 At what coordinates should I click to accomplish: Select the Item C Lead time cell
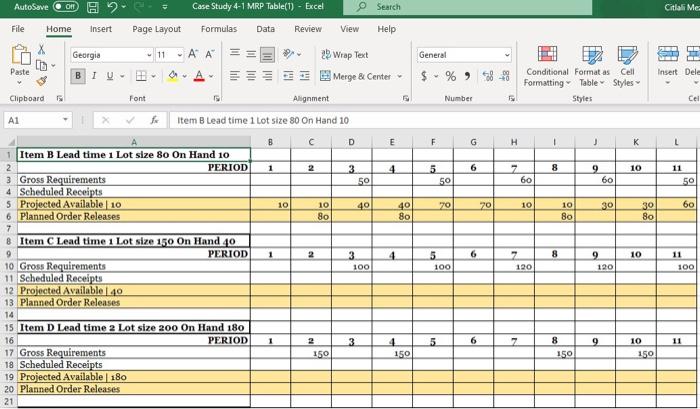click(x=133, y=241)
